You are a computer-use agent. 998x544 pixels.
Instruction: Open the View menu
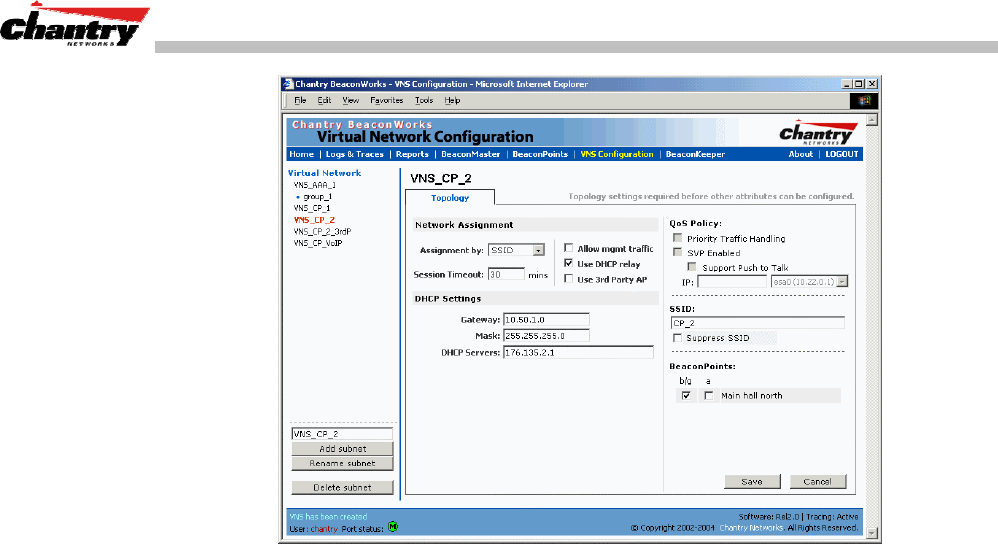coord(351,101)
